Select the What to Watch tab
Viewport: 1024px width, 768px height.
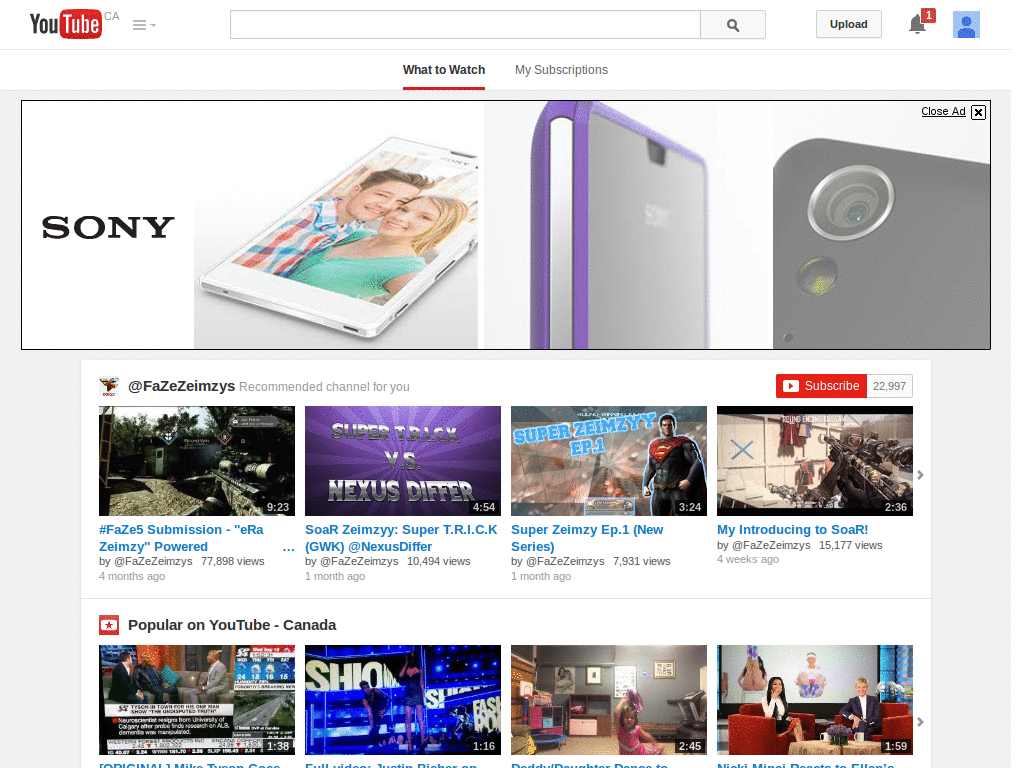coord(444,70)
